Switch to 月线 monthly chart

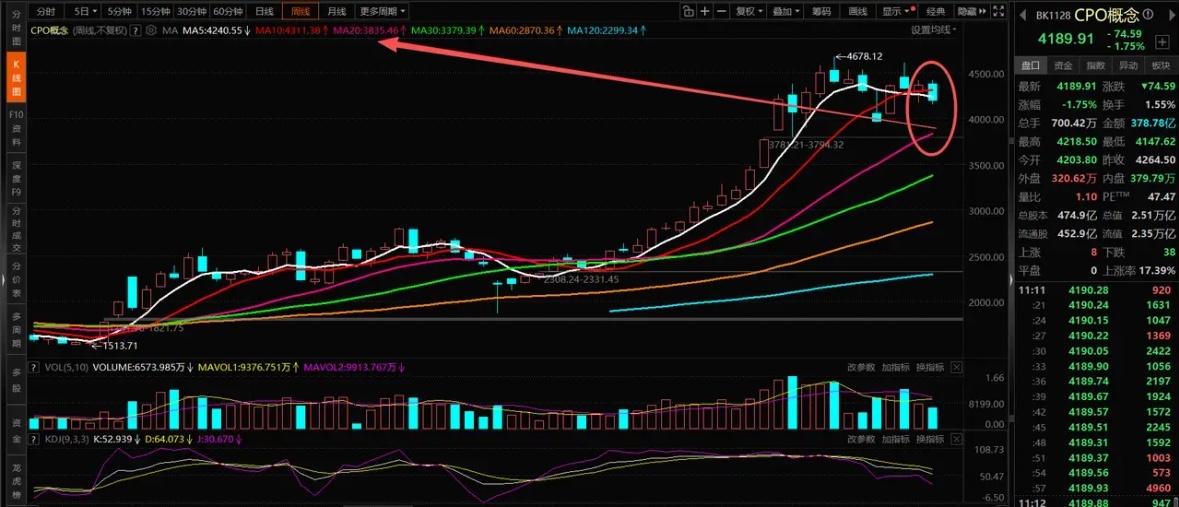(x=336, y=11)
